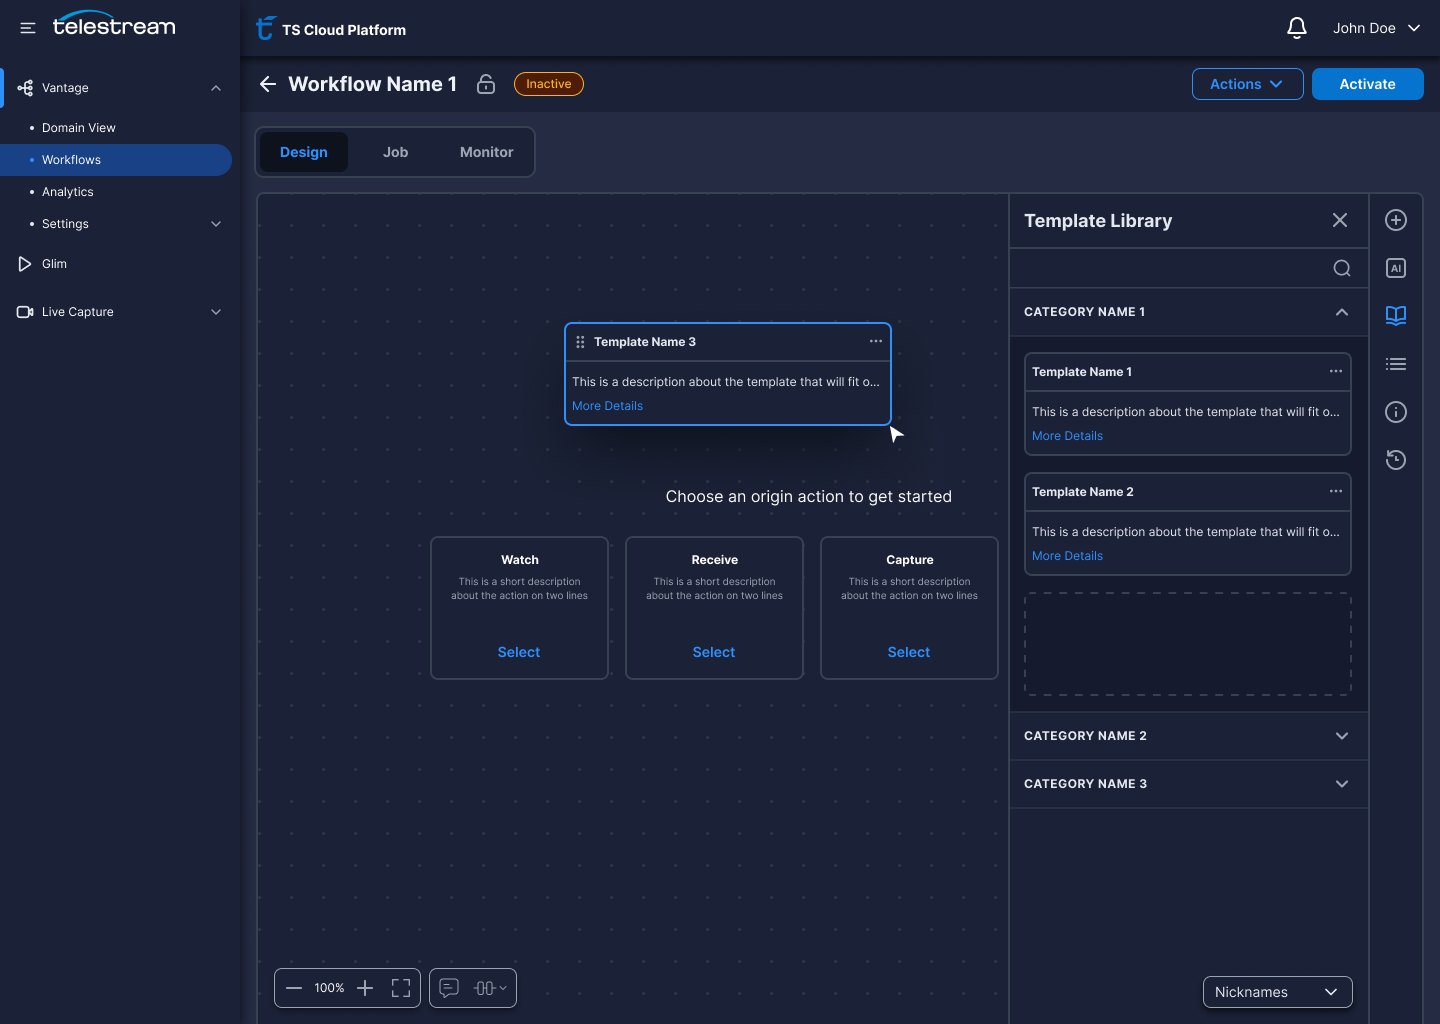
Task: Go back using the arrow beside Workflow Name 1
Action: point(268,84)
